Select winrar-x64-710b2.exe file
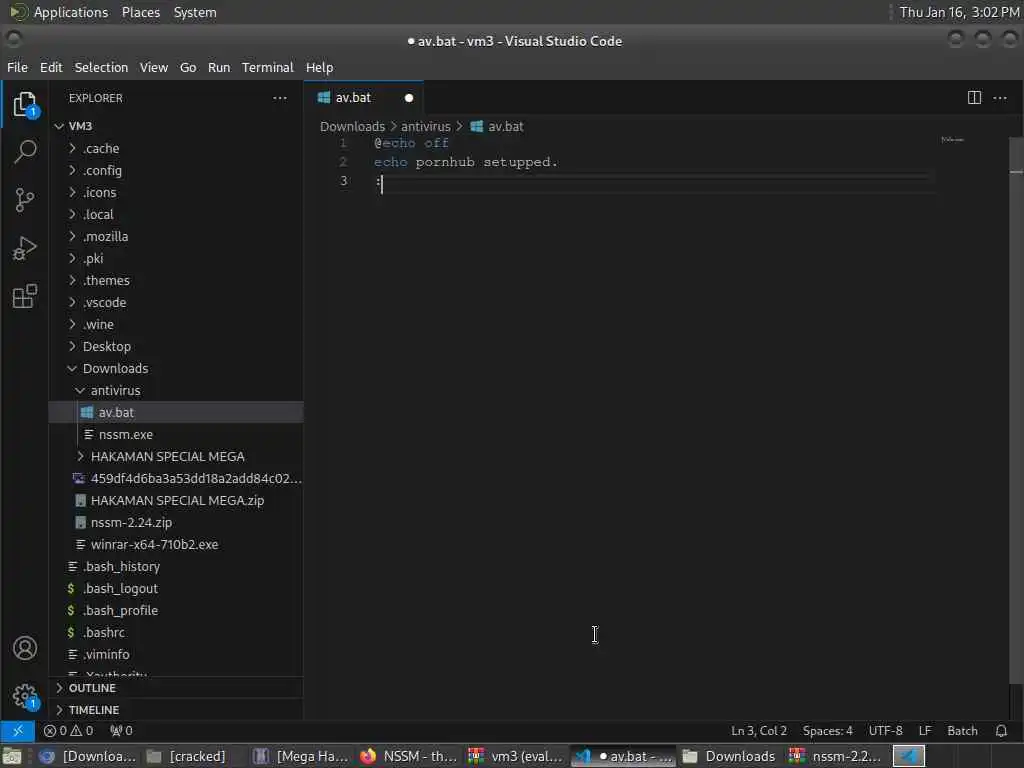 [x=176, y=545]
